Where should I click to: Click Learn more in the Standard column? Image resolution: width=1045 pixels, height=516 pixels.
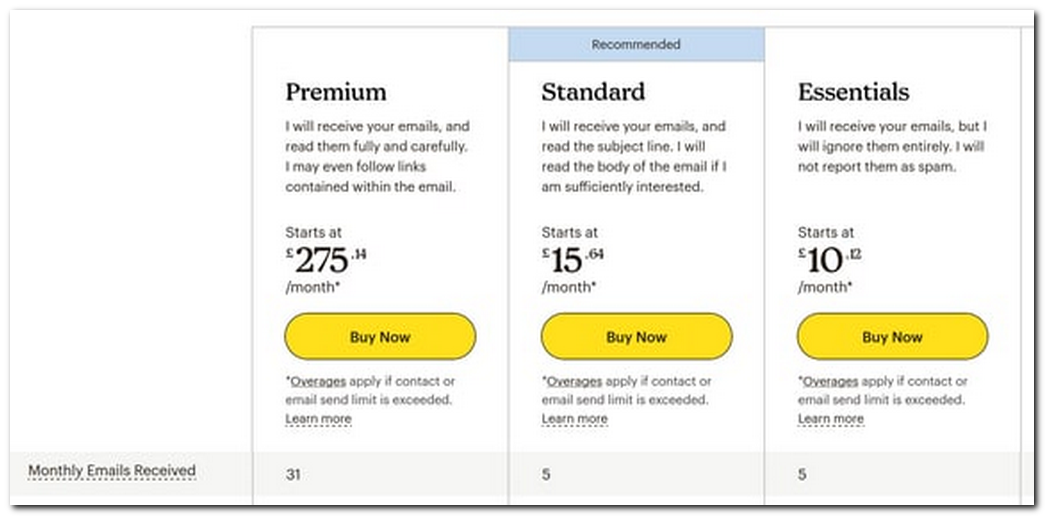tap(574, 419)
